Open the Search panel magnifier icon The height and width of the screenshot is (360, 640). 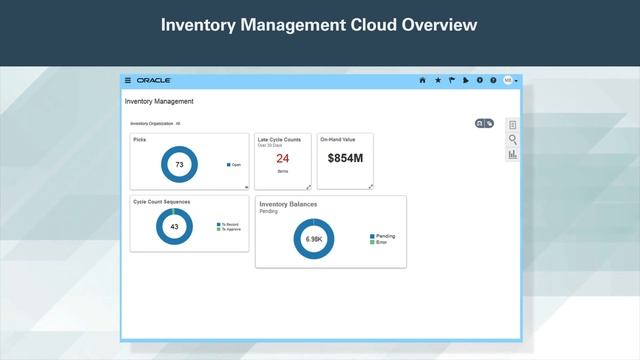pos(513,140)
